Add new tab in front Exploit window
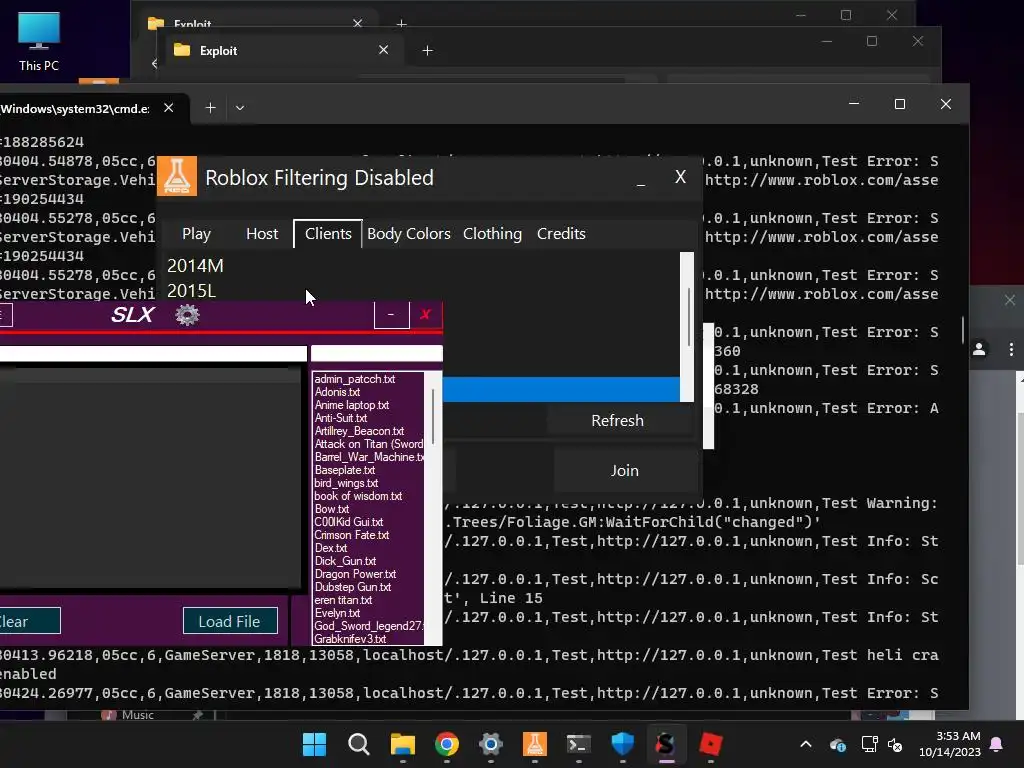 coord(427,50)
